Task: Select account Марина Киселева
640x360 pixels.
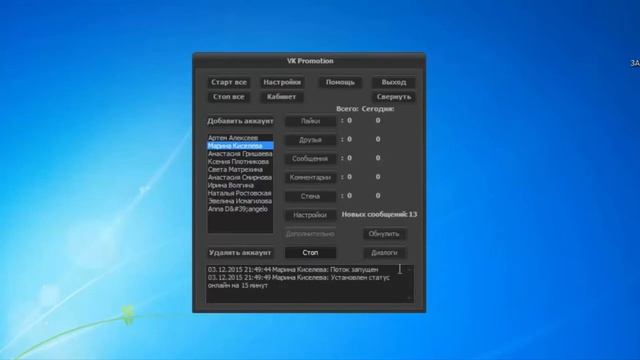Action: [240, 146]
